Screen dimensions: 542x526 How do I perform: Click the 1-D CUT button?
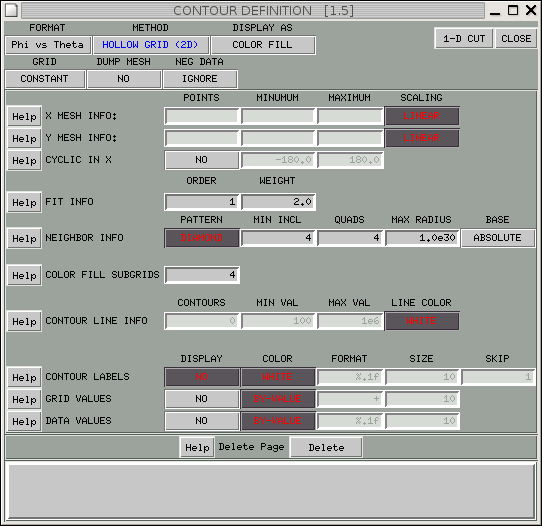[x=464, y=38]
